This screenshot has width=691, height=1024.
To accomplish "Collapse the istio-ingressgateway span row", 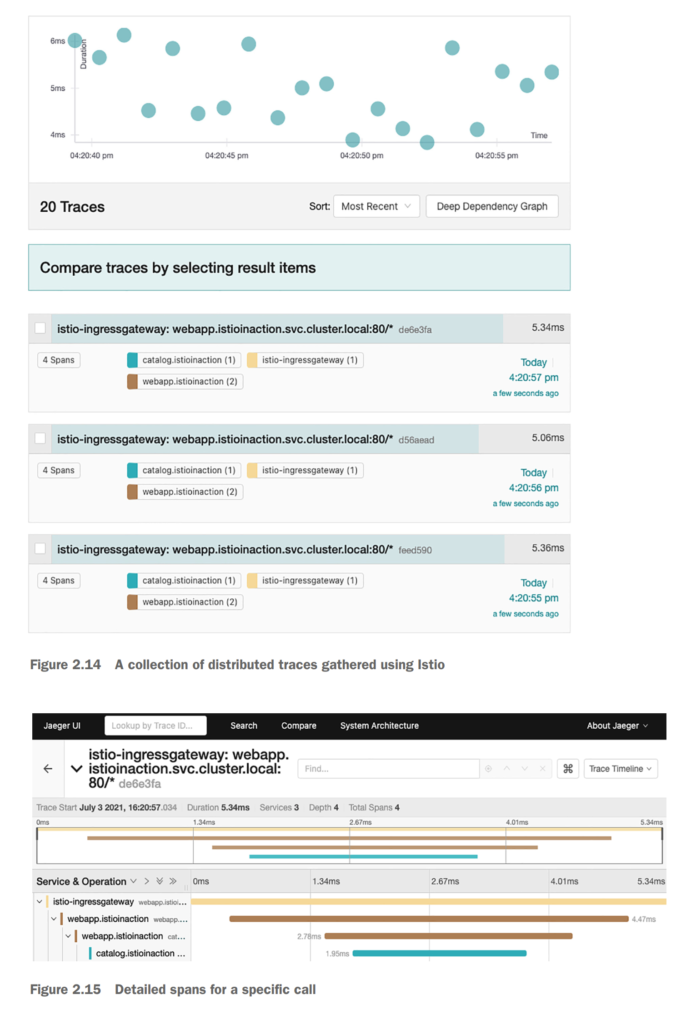I will click(x=40, y=901).
